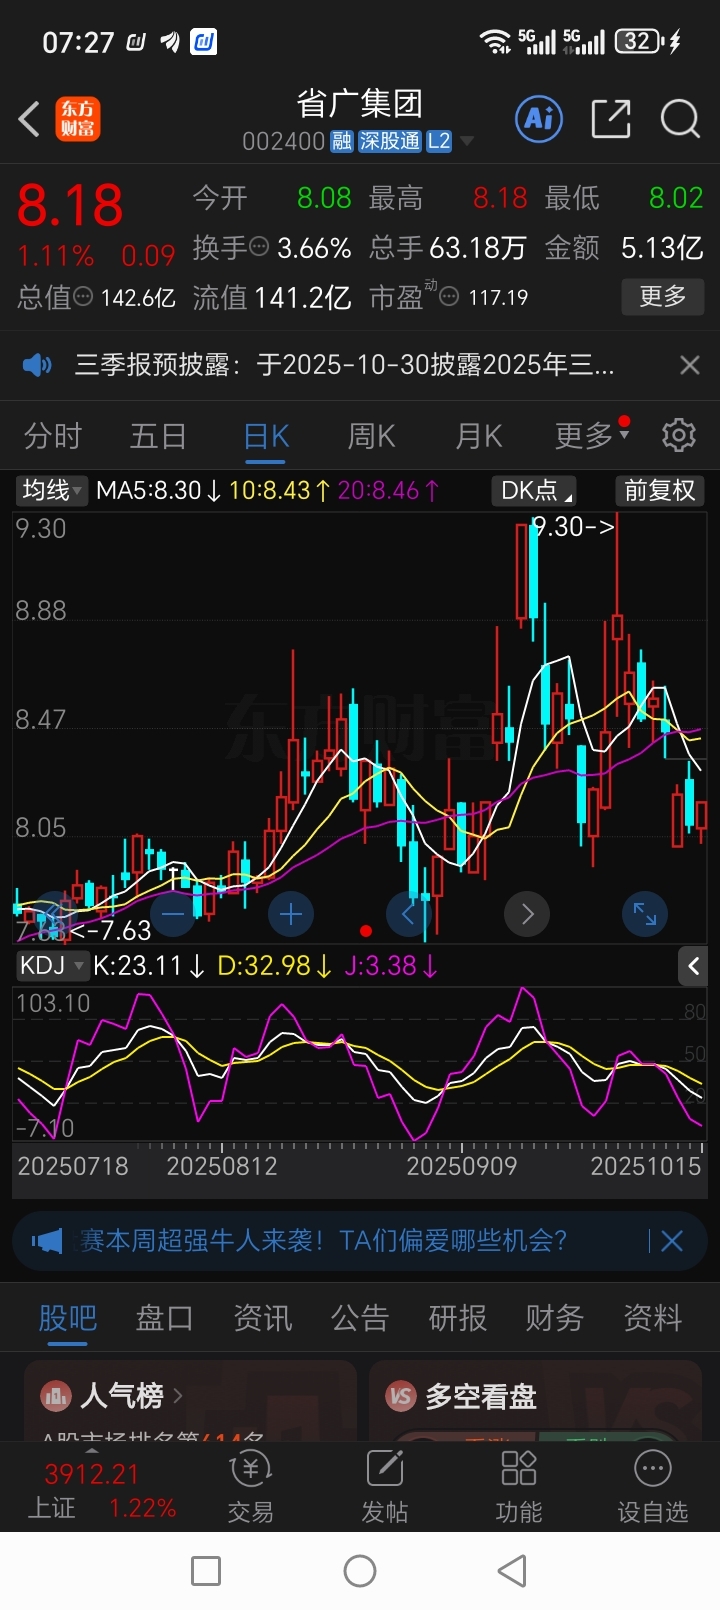Select the 日K chart tab
The image size is (720, 1610).
266,436
